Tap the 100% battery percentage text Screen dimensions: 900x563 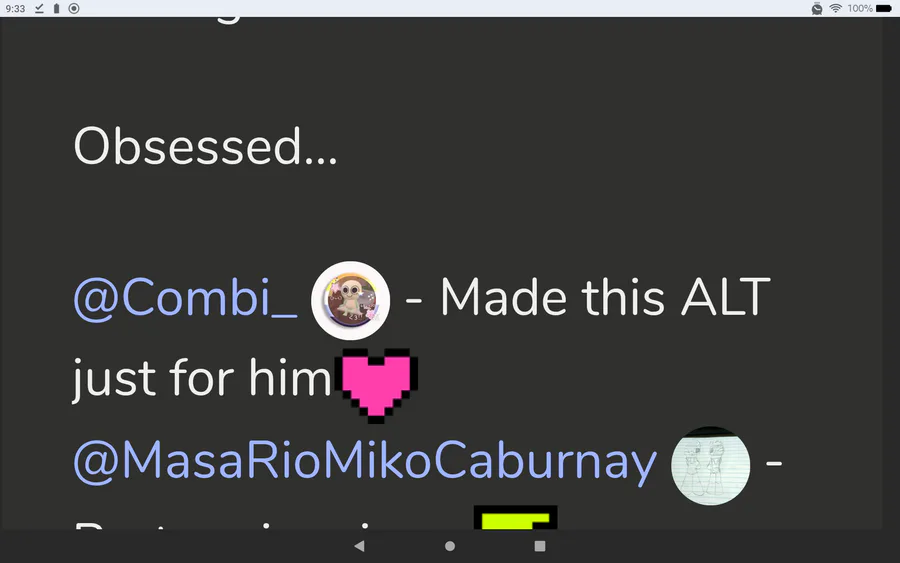860,8
